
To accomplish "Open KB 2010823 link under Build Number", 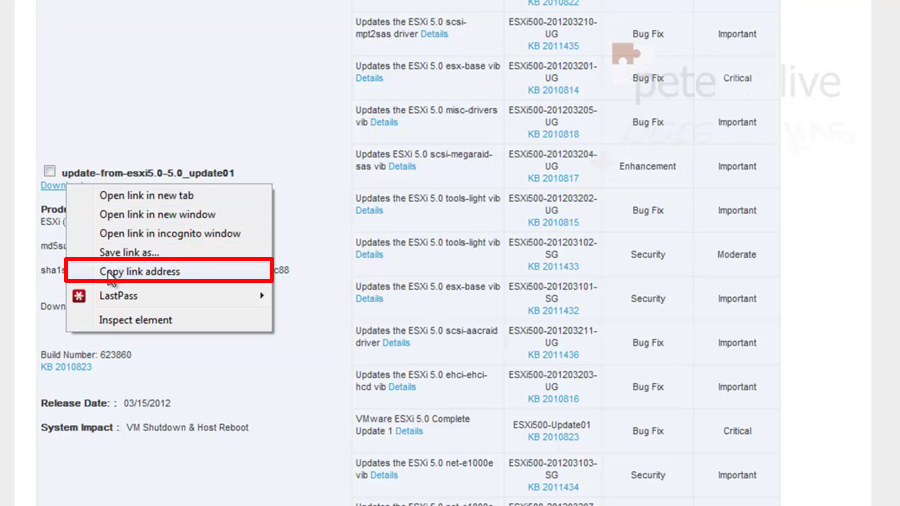I will click(x=66, y=367).
